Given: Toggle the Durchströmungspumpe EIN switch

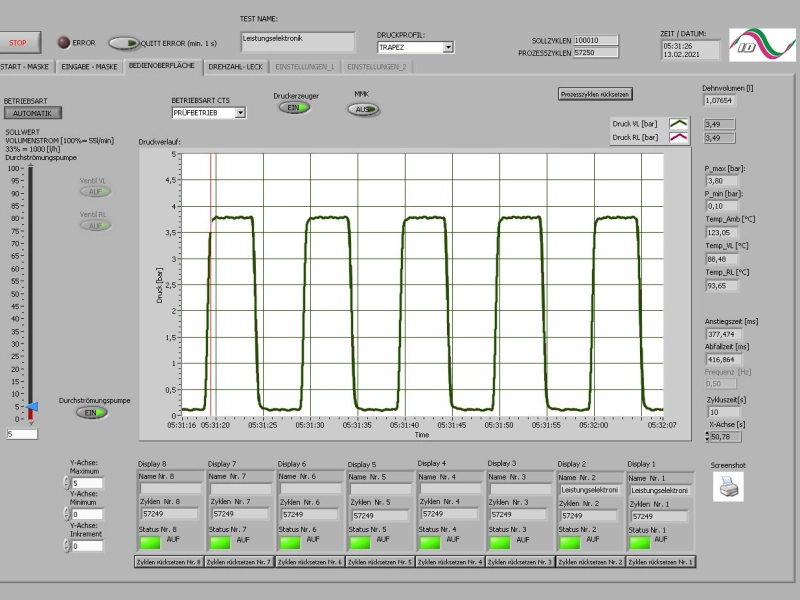Looking at the screenshot, I should tap(92, 413).
